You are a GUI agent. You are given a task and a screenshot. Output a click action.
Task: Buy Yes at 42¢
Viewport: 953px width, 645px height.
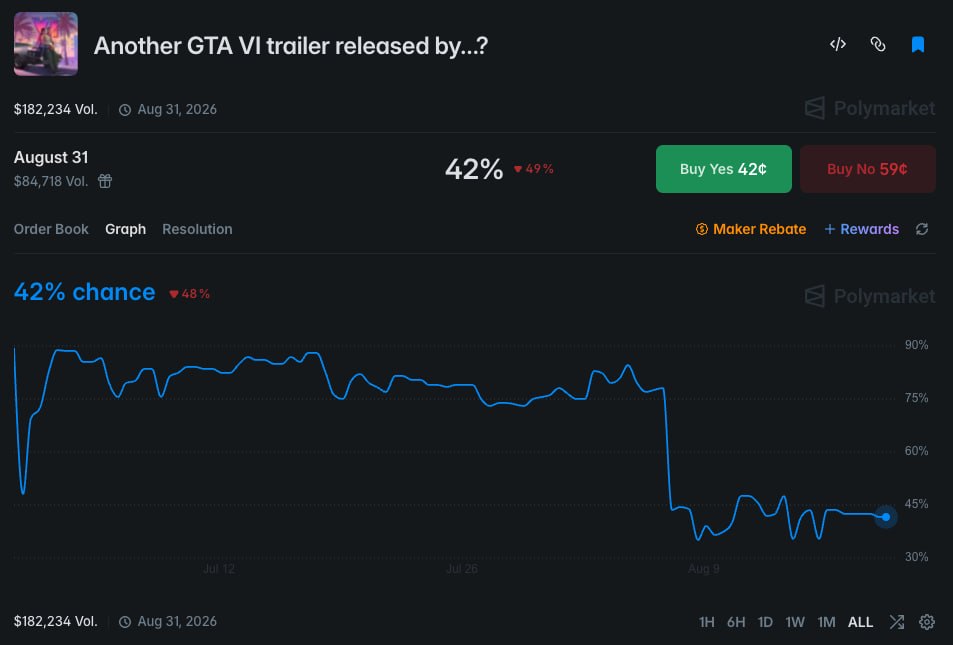pyautogui.click(x=723, y=169)
